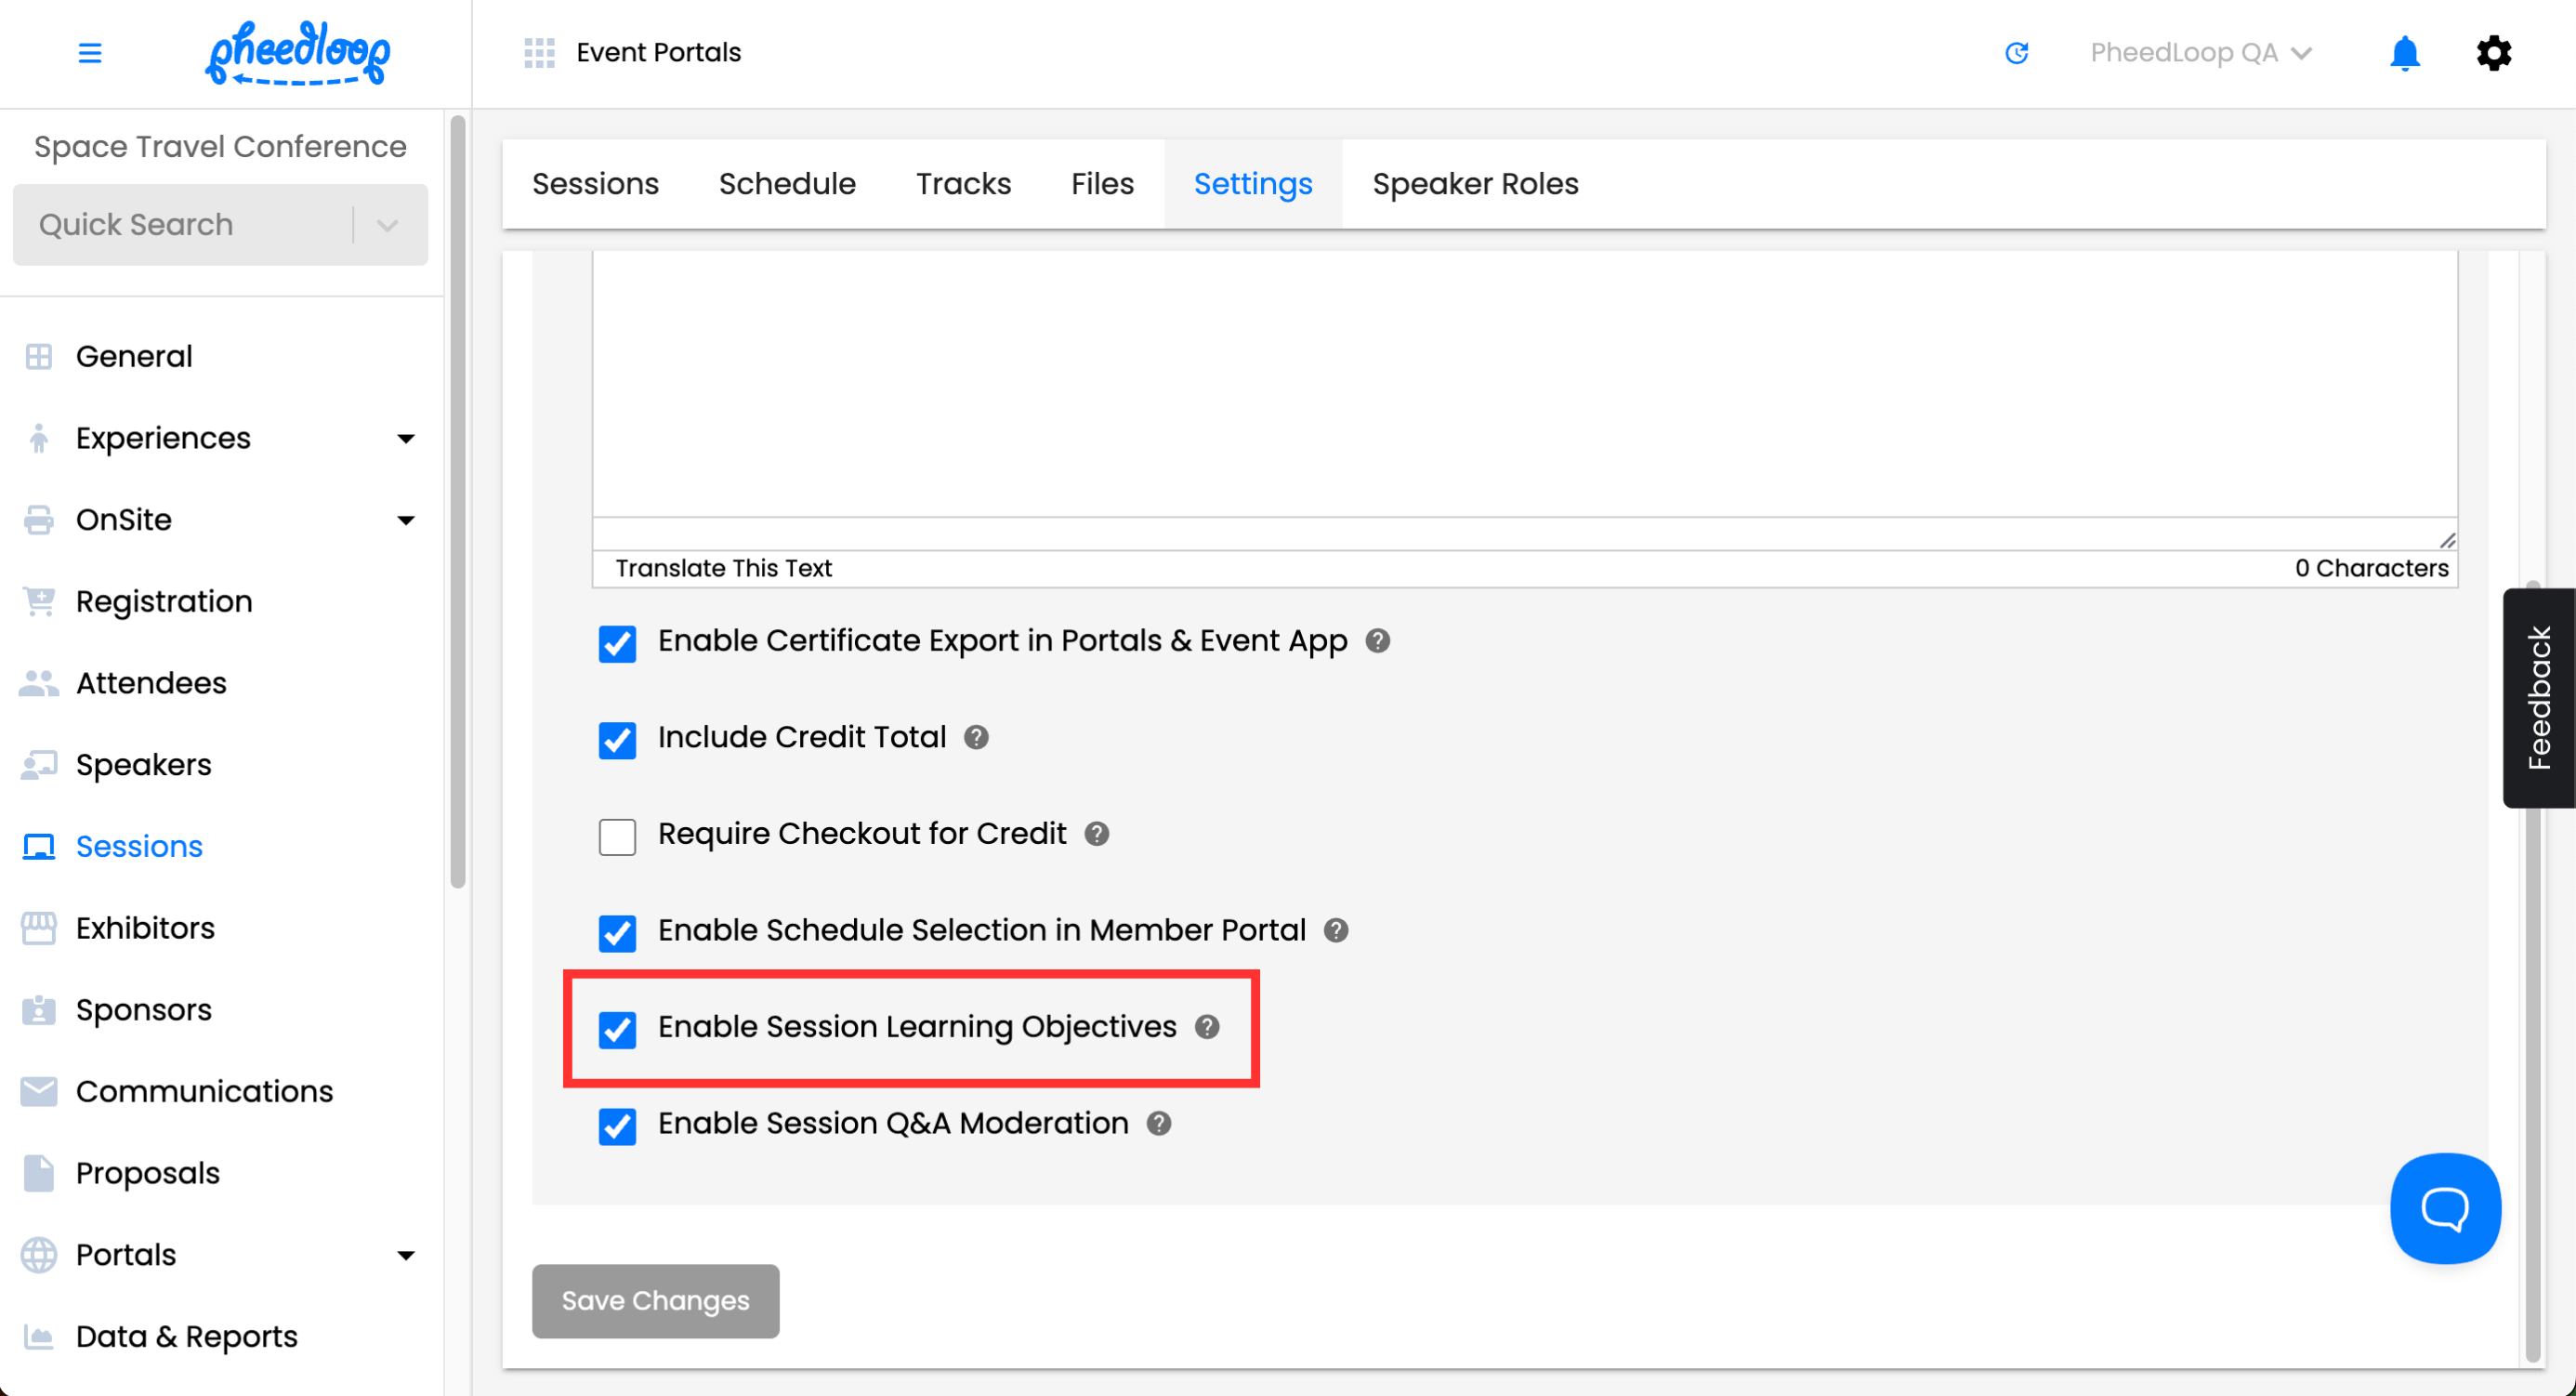Expand the OnSite menu arrow
This screenshot has height=1396, width=2576.
tap(405, 521)
